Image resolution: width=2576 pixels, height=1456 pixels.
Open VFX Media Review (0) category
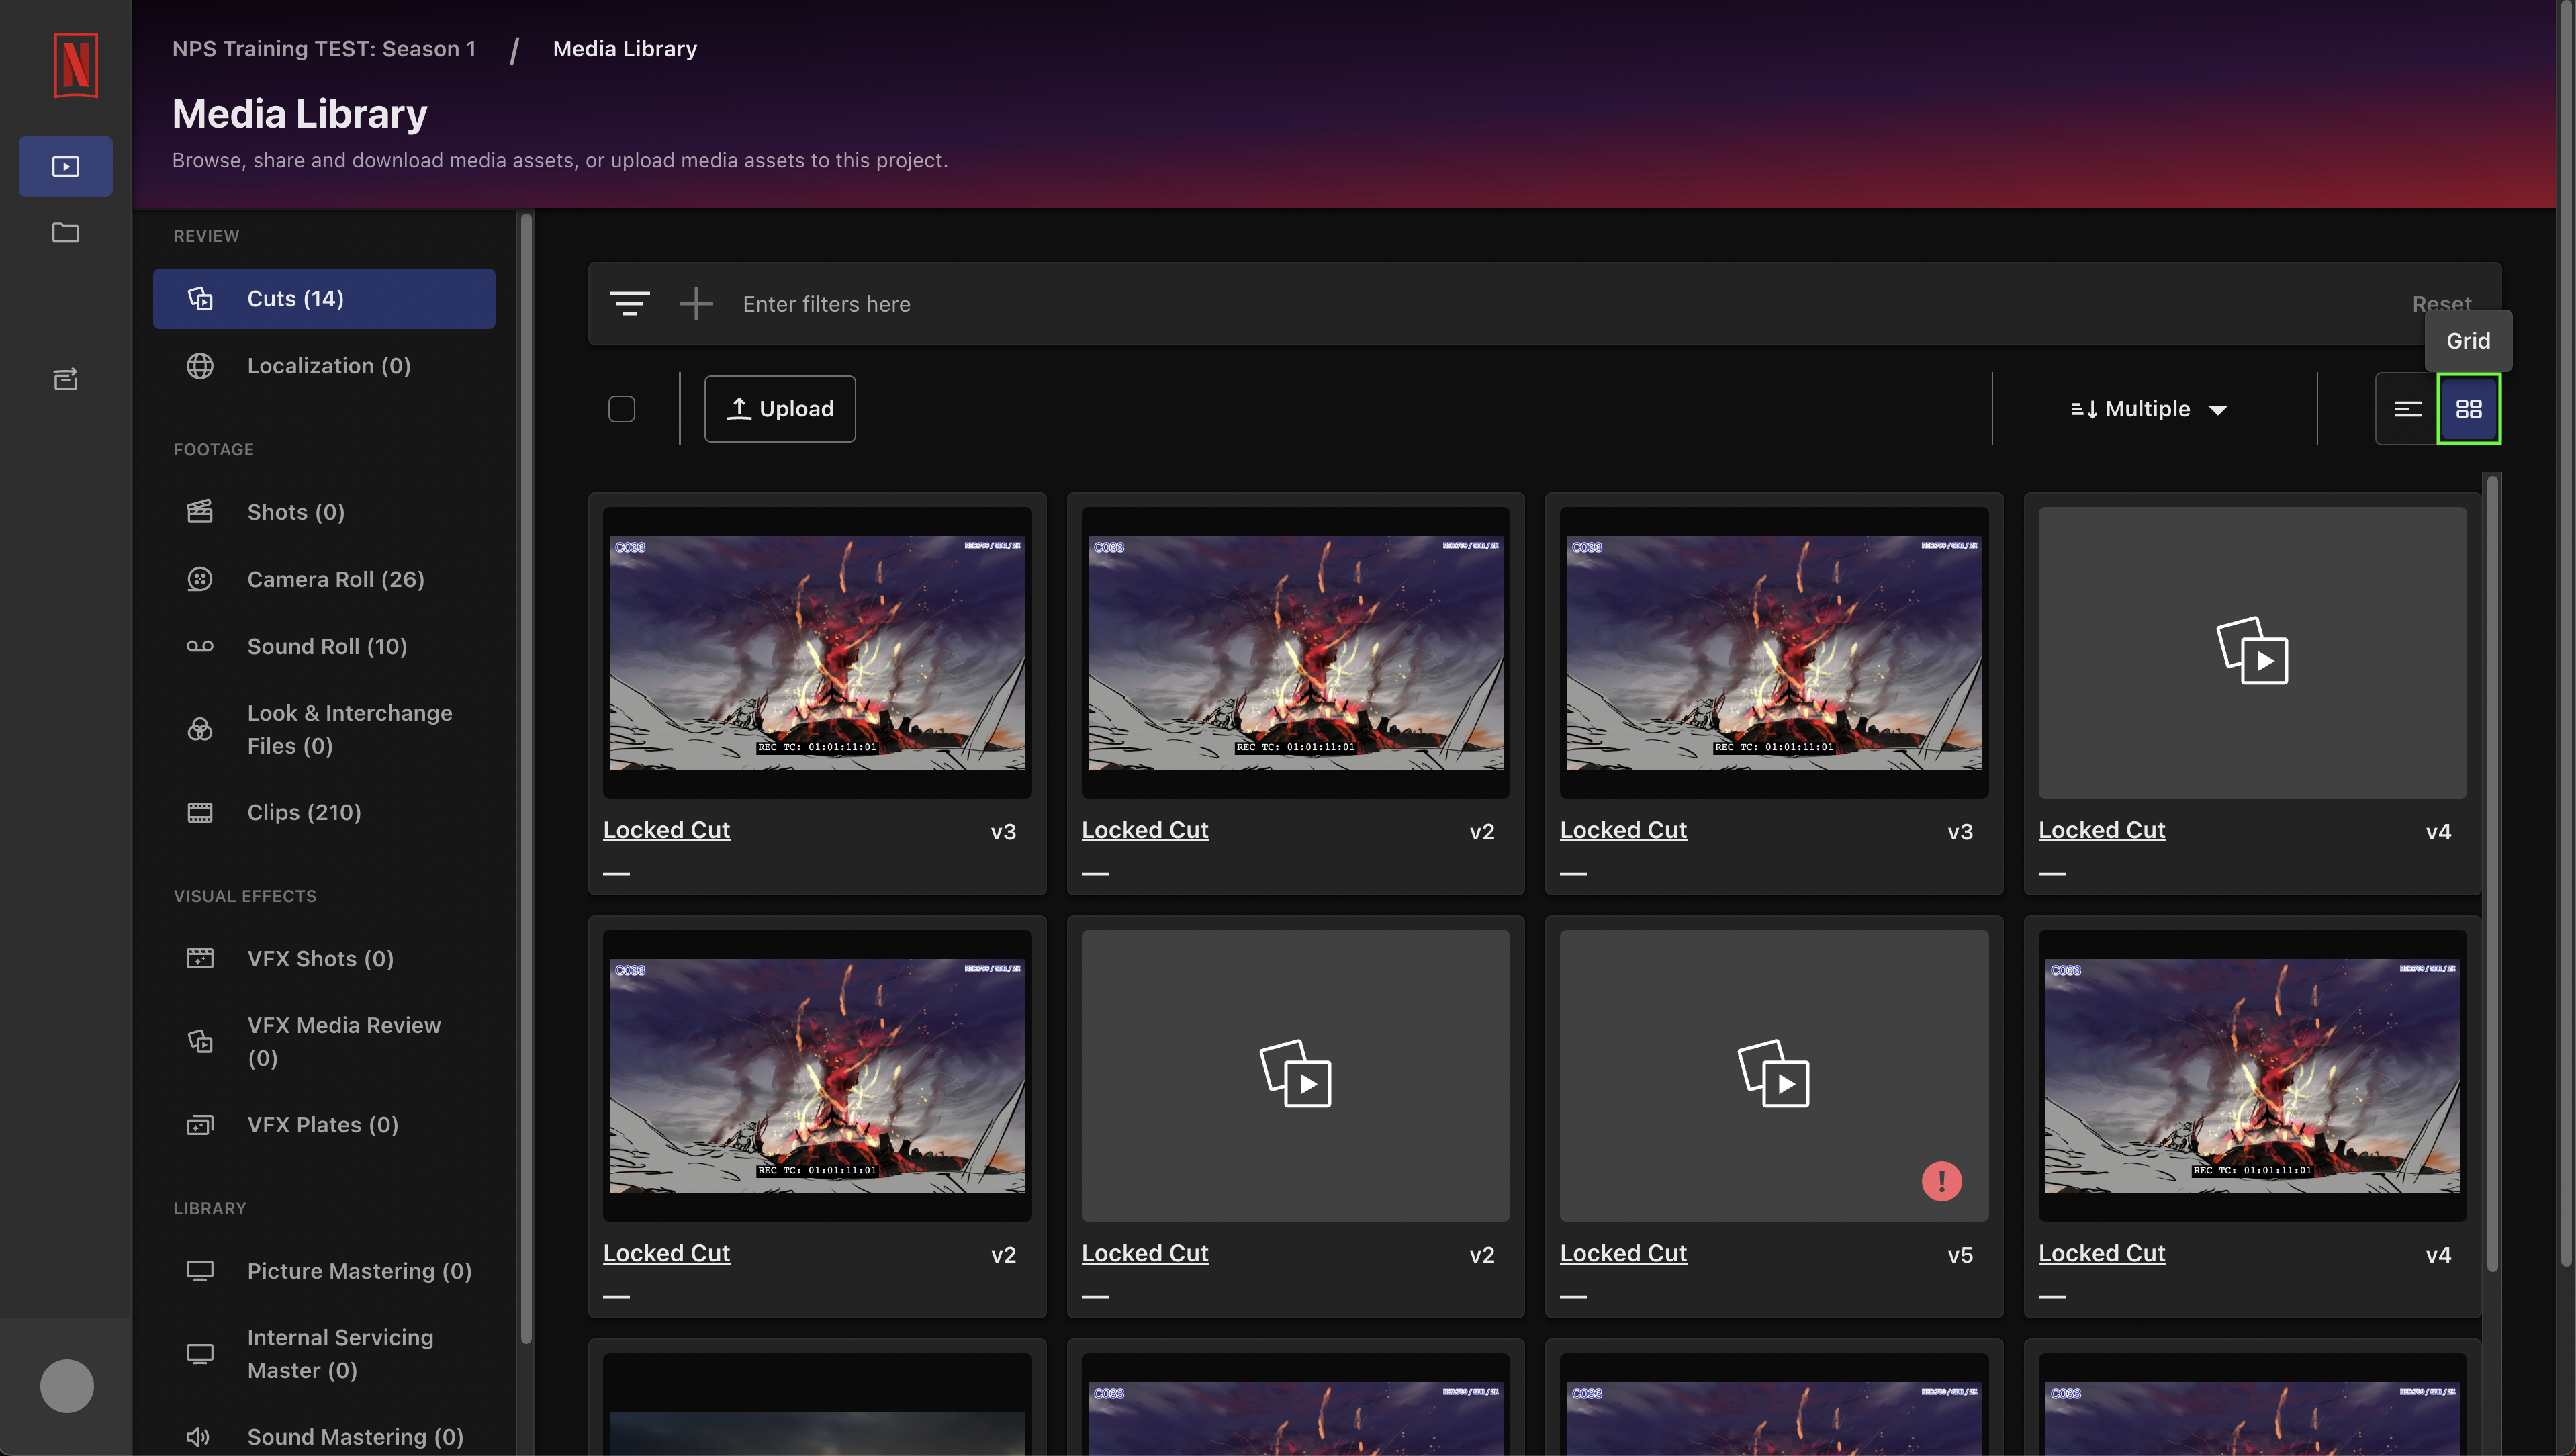click(324, 1041)
